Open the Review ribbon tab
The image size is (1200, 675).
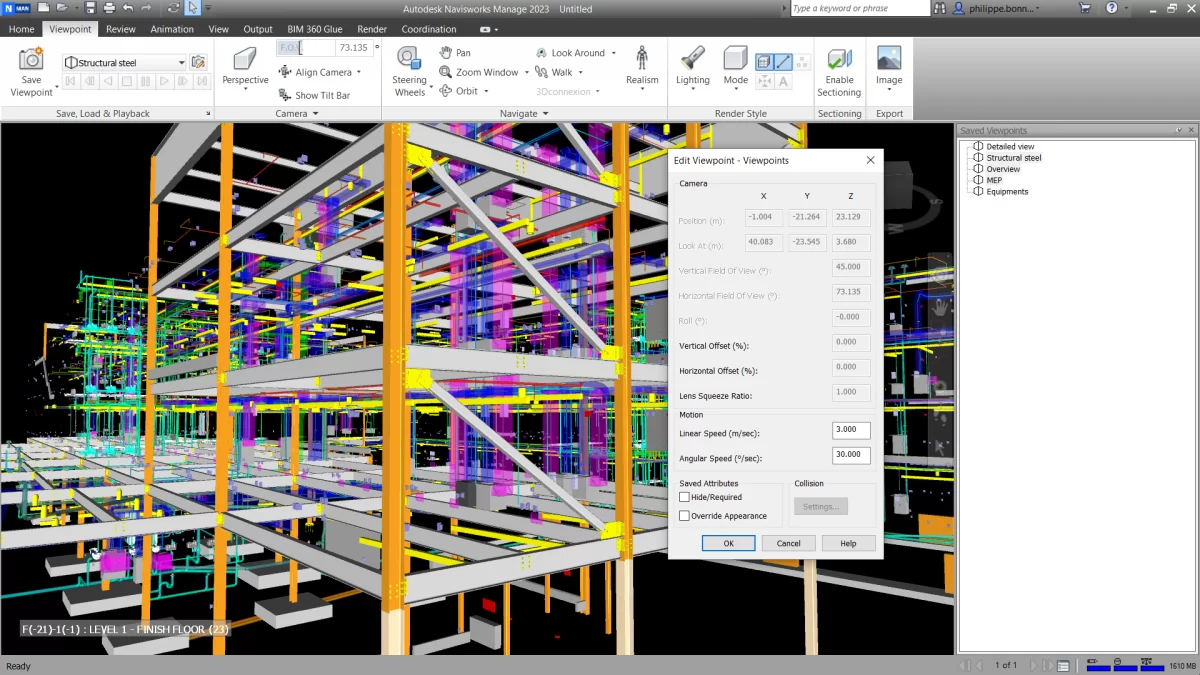(x=121, y=29)
